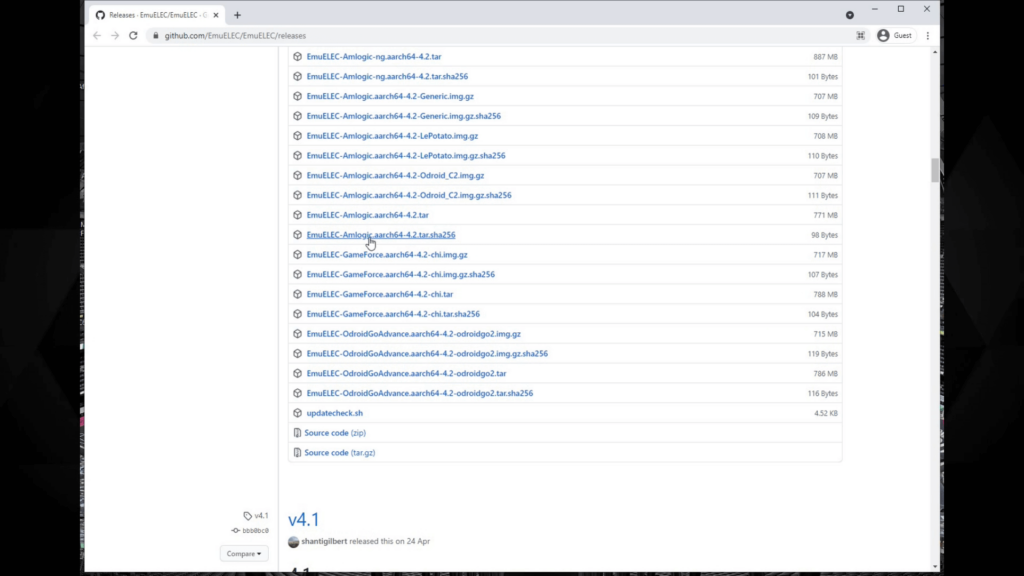1024x576 pixels.
Task: Download Source code (tar.gz)
Action: (x=340, y=453)
